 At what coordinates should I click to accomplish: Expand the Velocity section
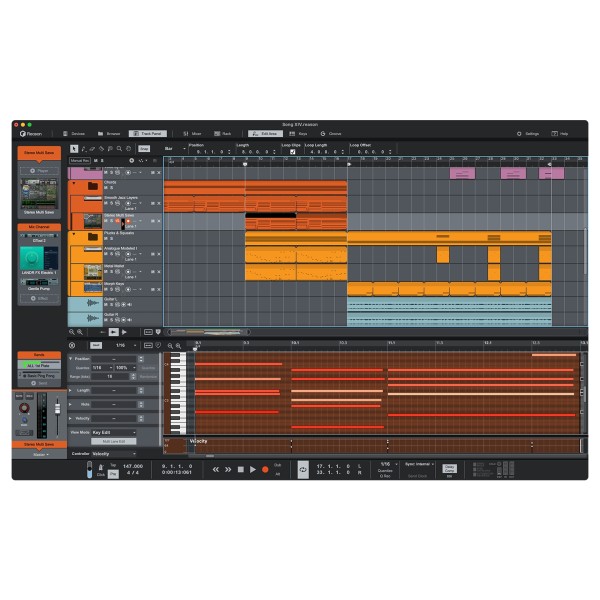70,419
